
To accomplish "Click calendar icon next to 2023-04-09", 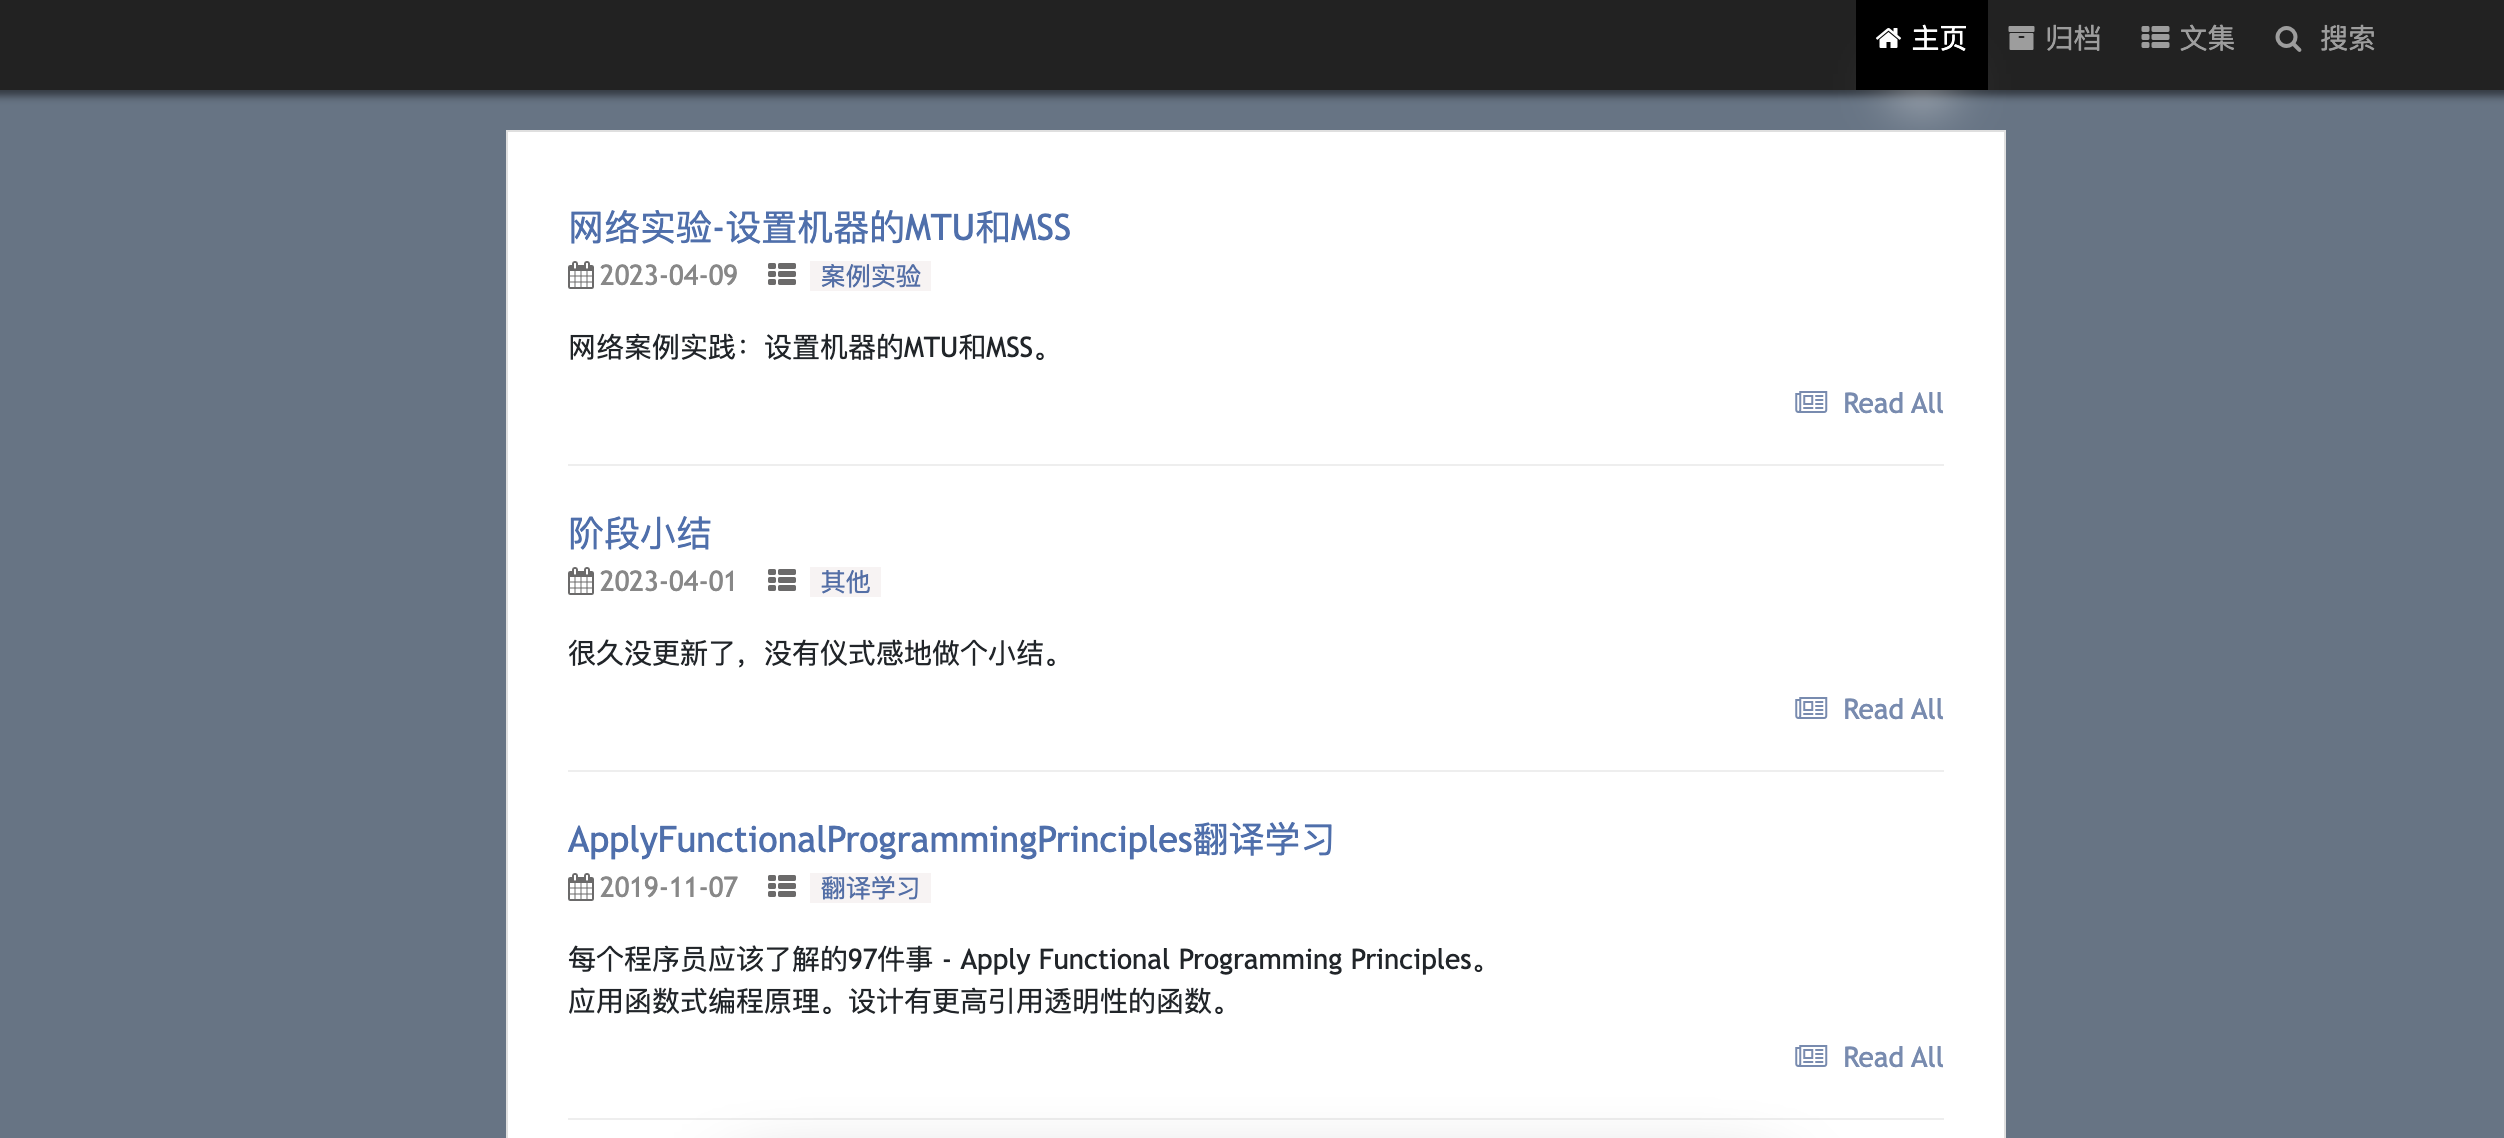I will (x=581, y=275).
